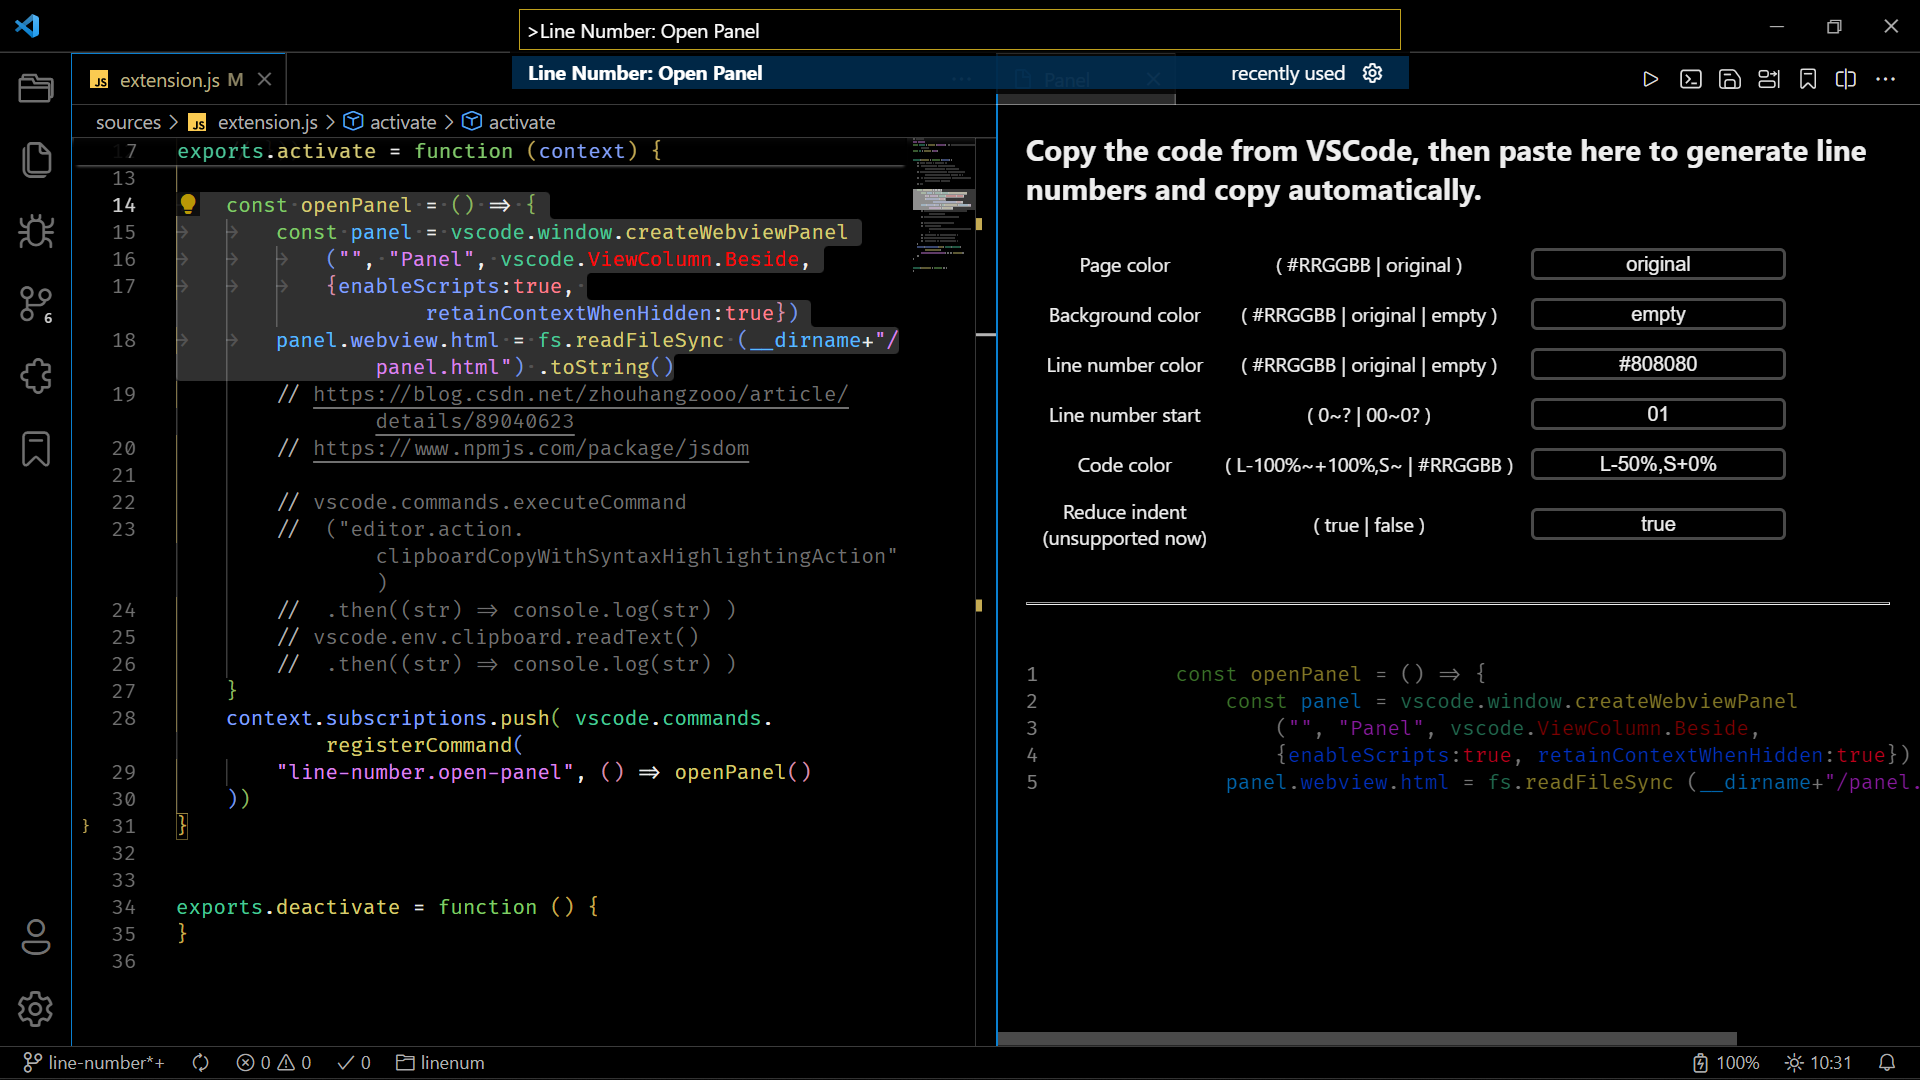
Task: Click the lightbulb code action icon
Action: coord(188,205)
